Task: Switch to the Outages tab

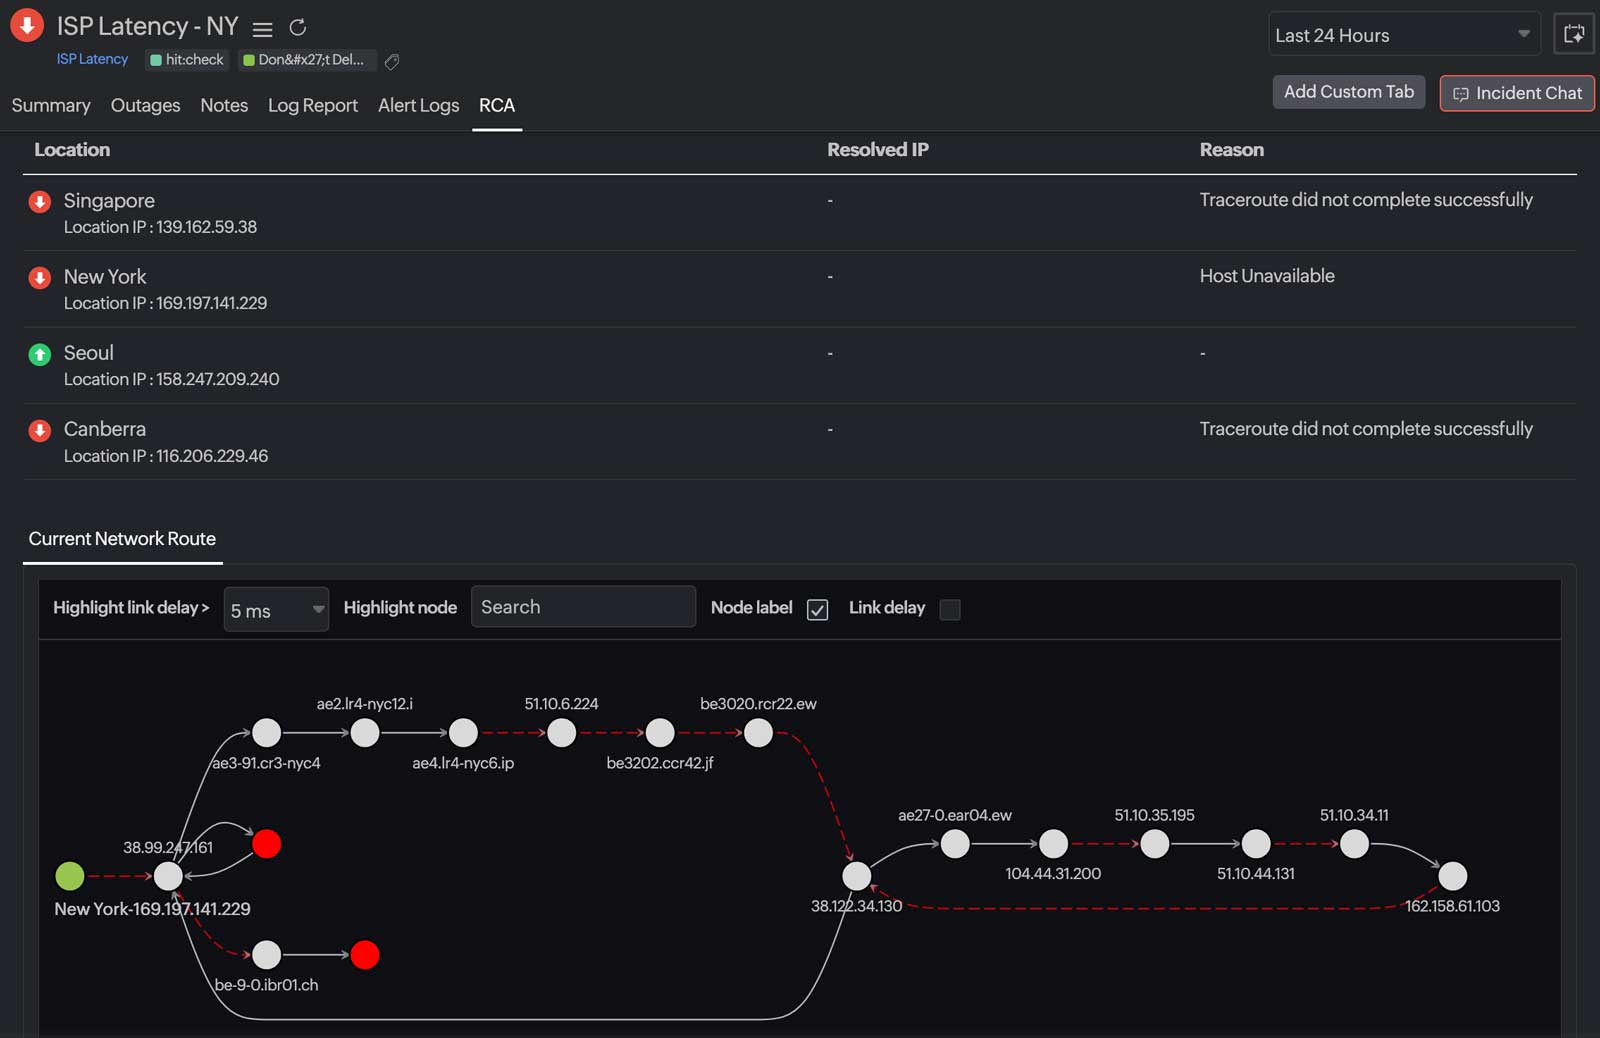Action: coord(145,106)
